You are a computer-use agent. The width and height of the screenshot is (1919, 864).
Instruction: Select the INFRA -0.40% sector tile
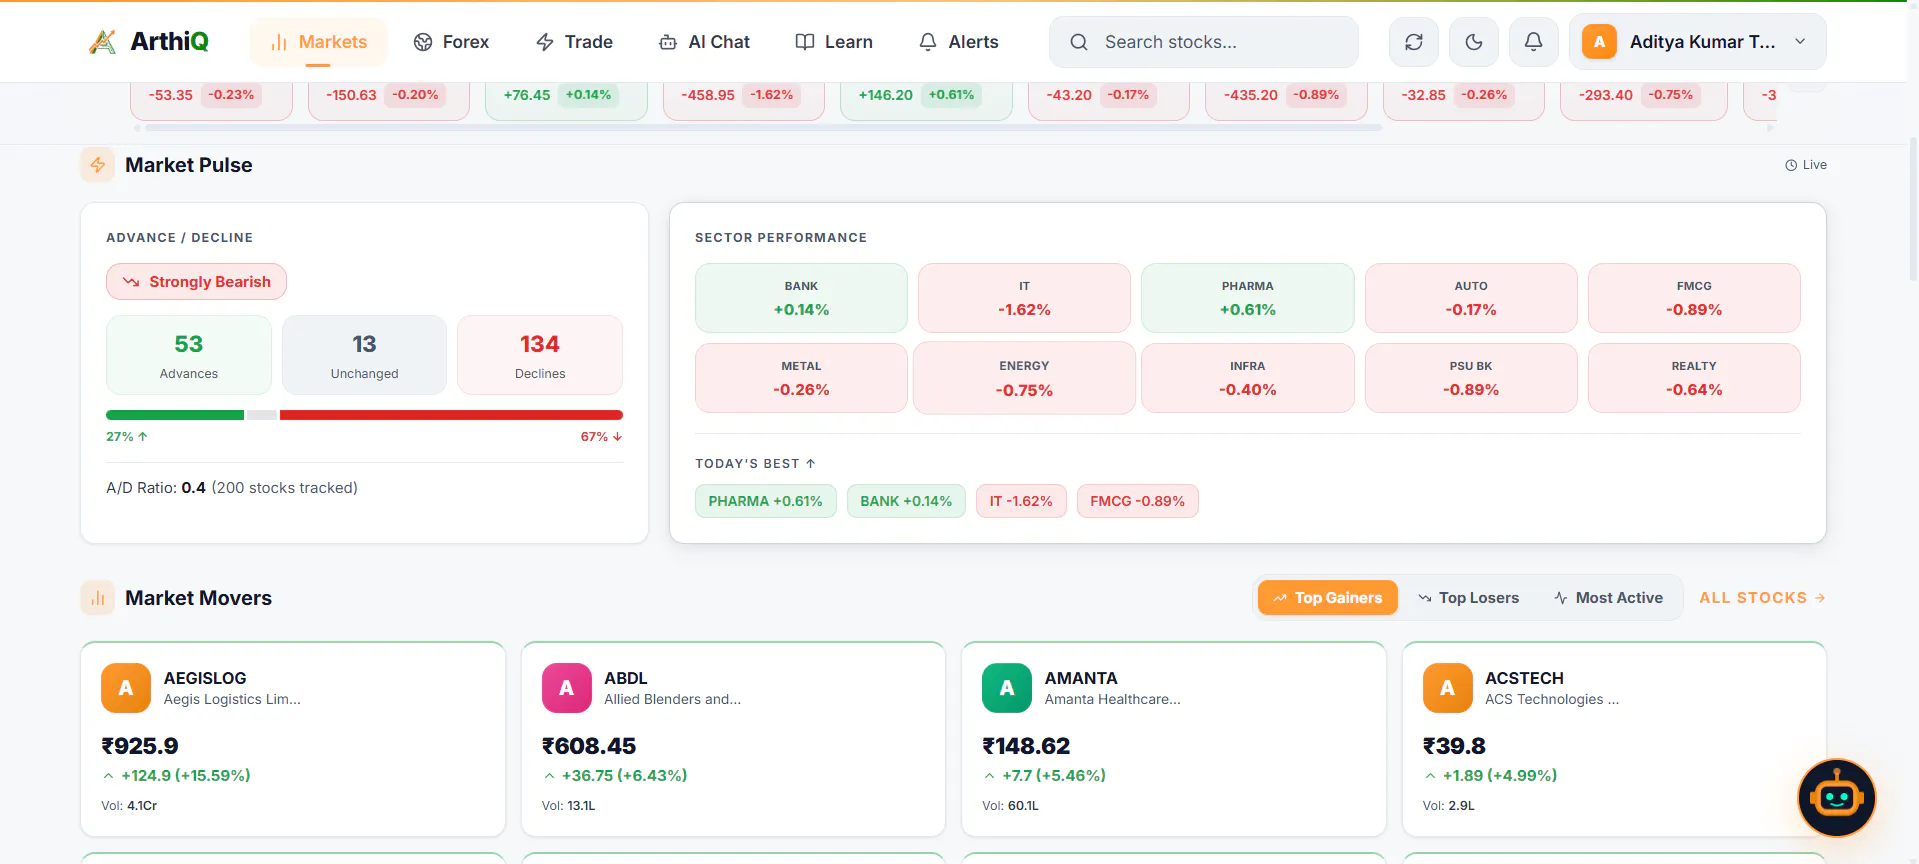tap(1247, 378)
